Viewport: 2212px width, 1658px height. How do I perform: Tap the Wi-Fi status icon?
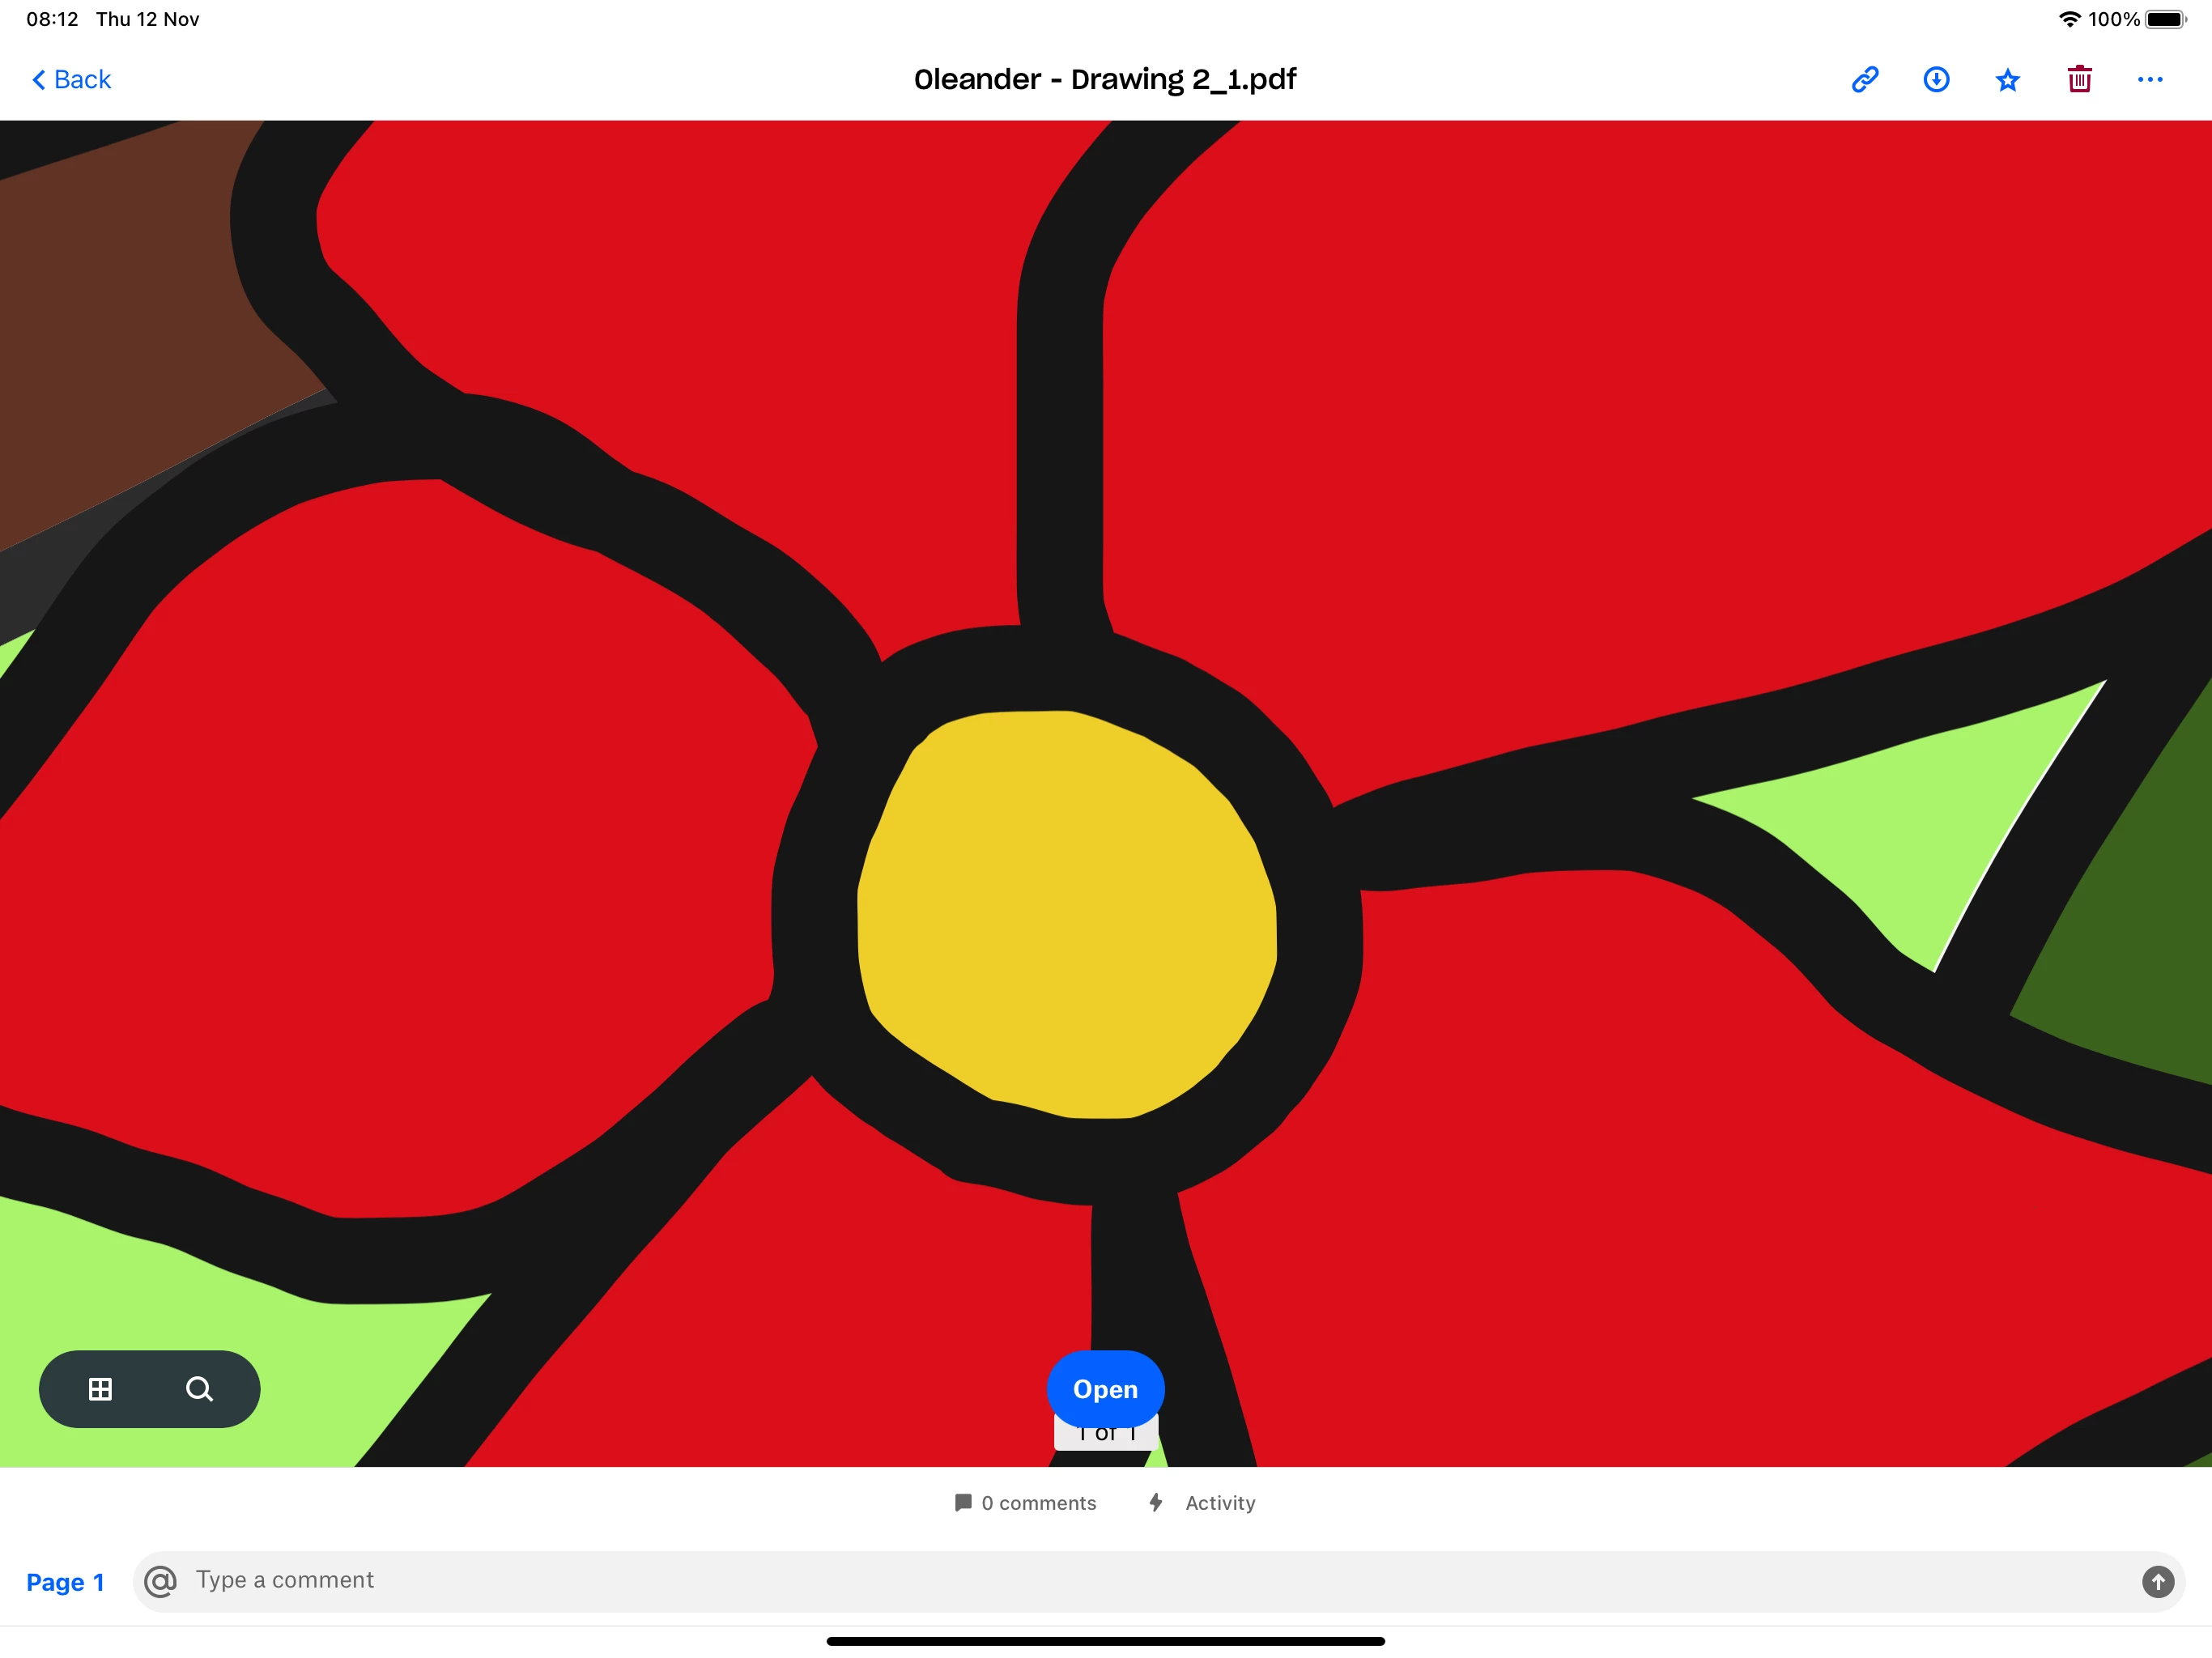2069,19
